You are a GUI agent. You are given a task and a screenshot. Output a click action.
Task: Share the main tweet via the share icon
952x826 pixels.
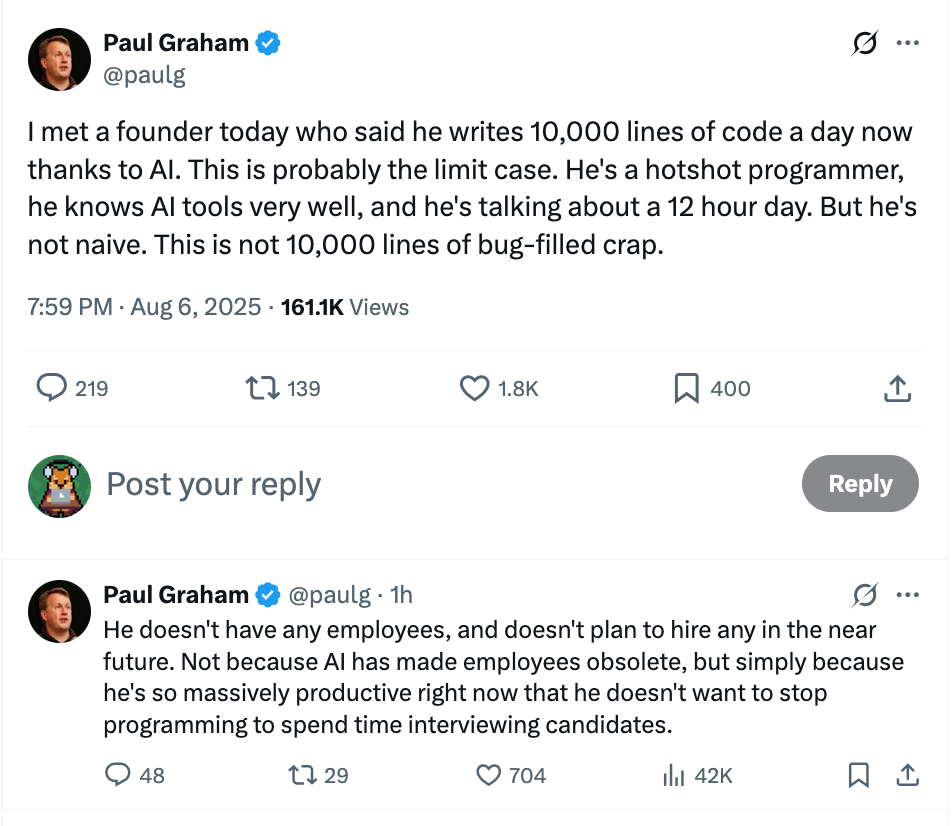pyautogui.click(x=897, y=388)
